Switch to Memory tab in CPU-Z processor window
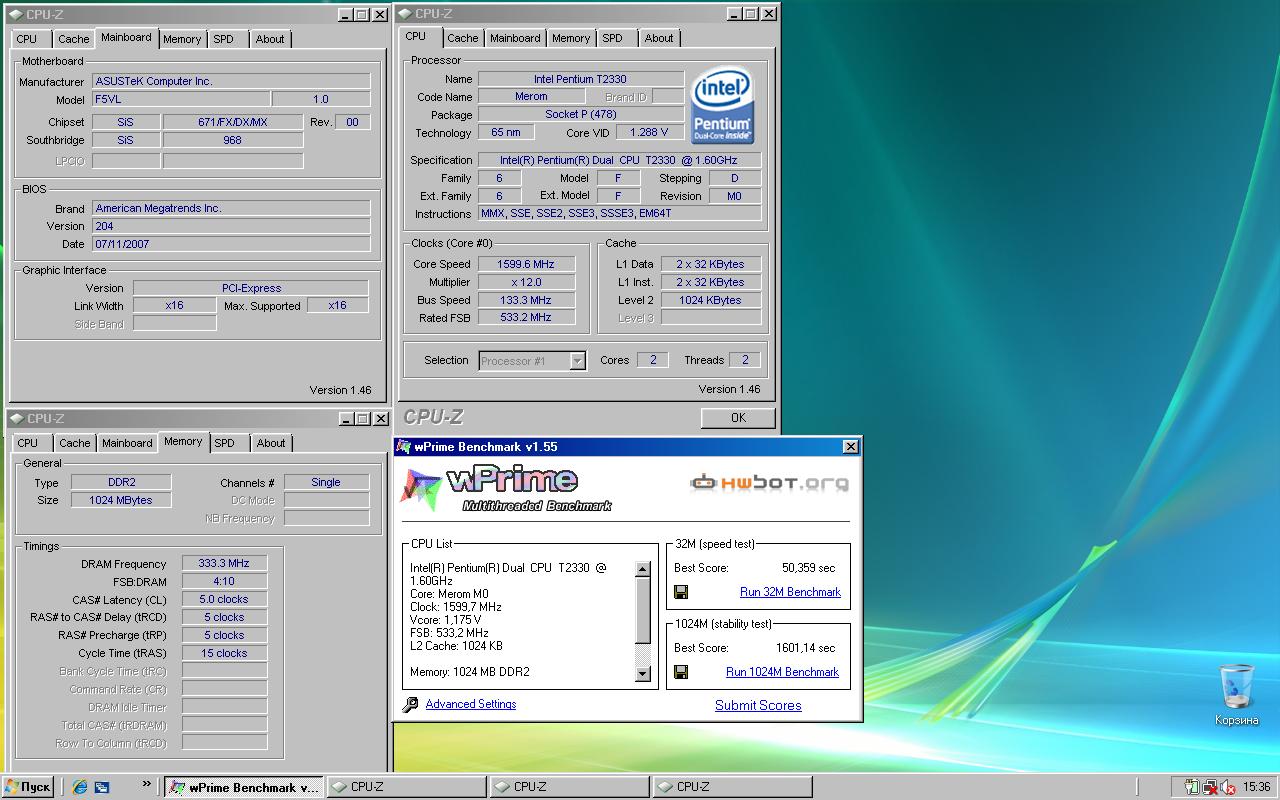This screenshot has width=1280, height=800. (x=571, y=38)
